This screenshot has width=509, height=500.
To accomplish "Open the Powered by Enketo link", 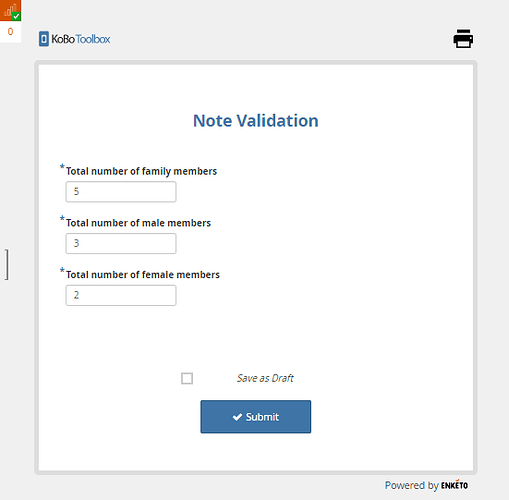I will (x=426, y=485).
